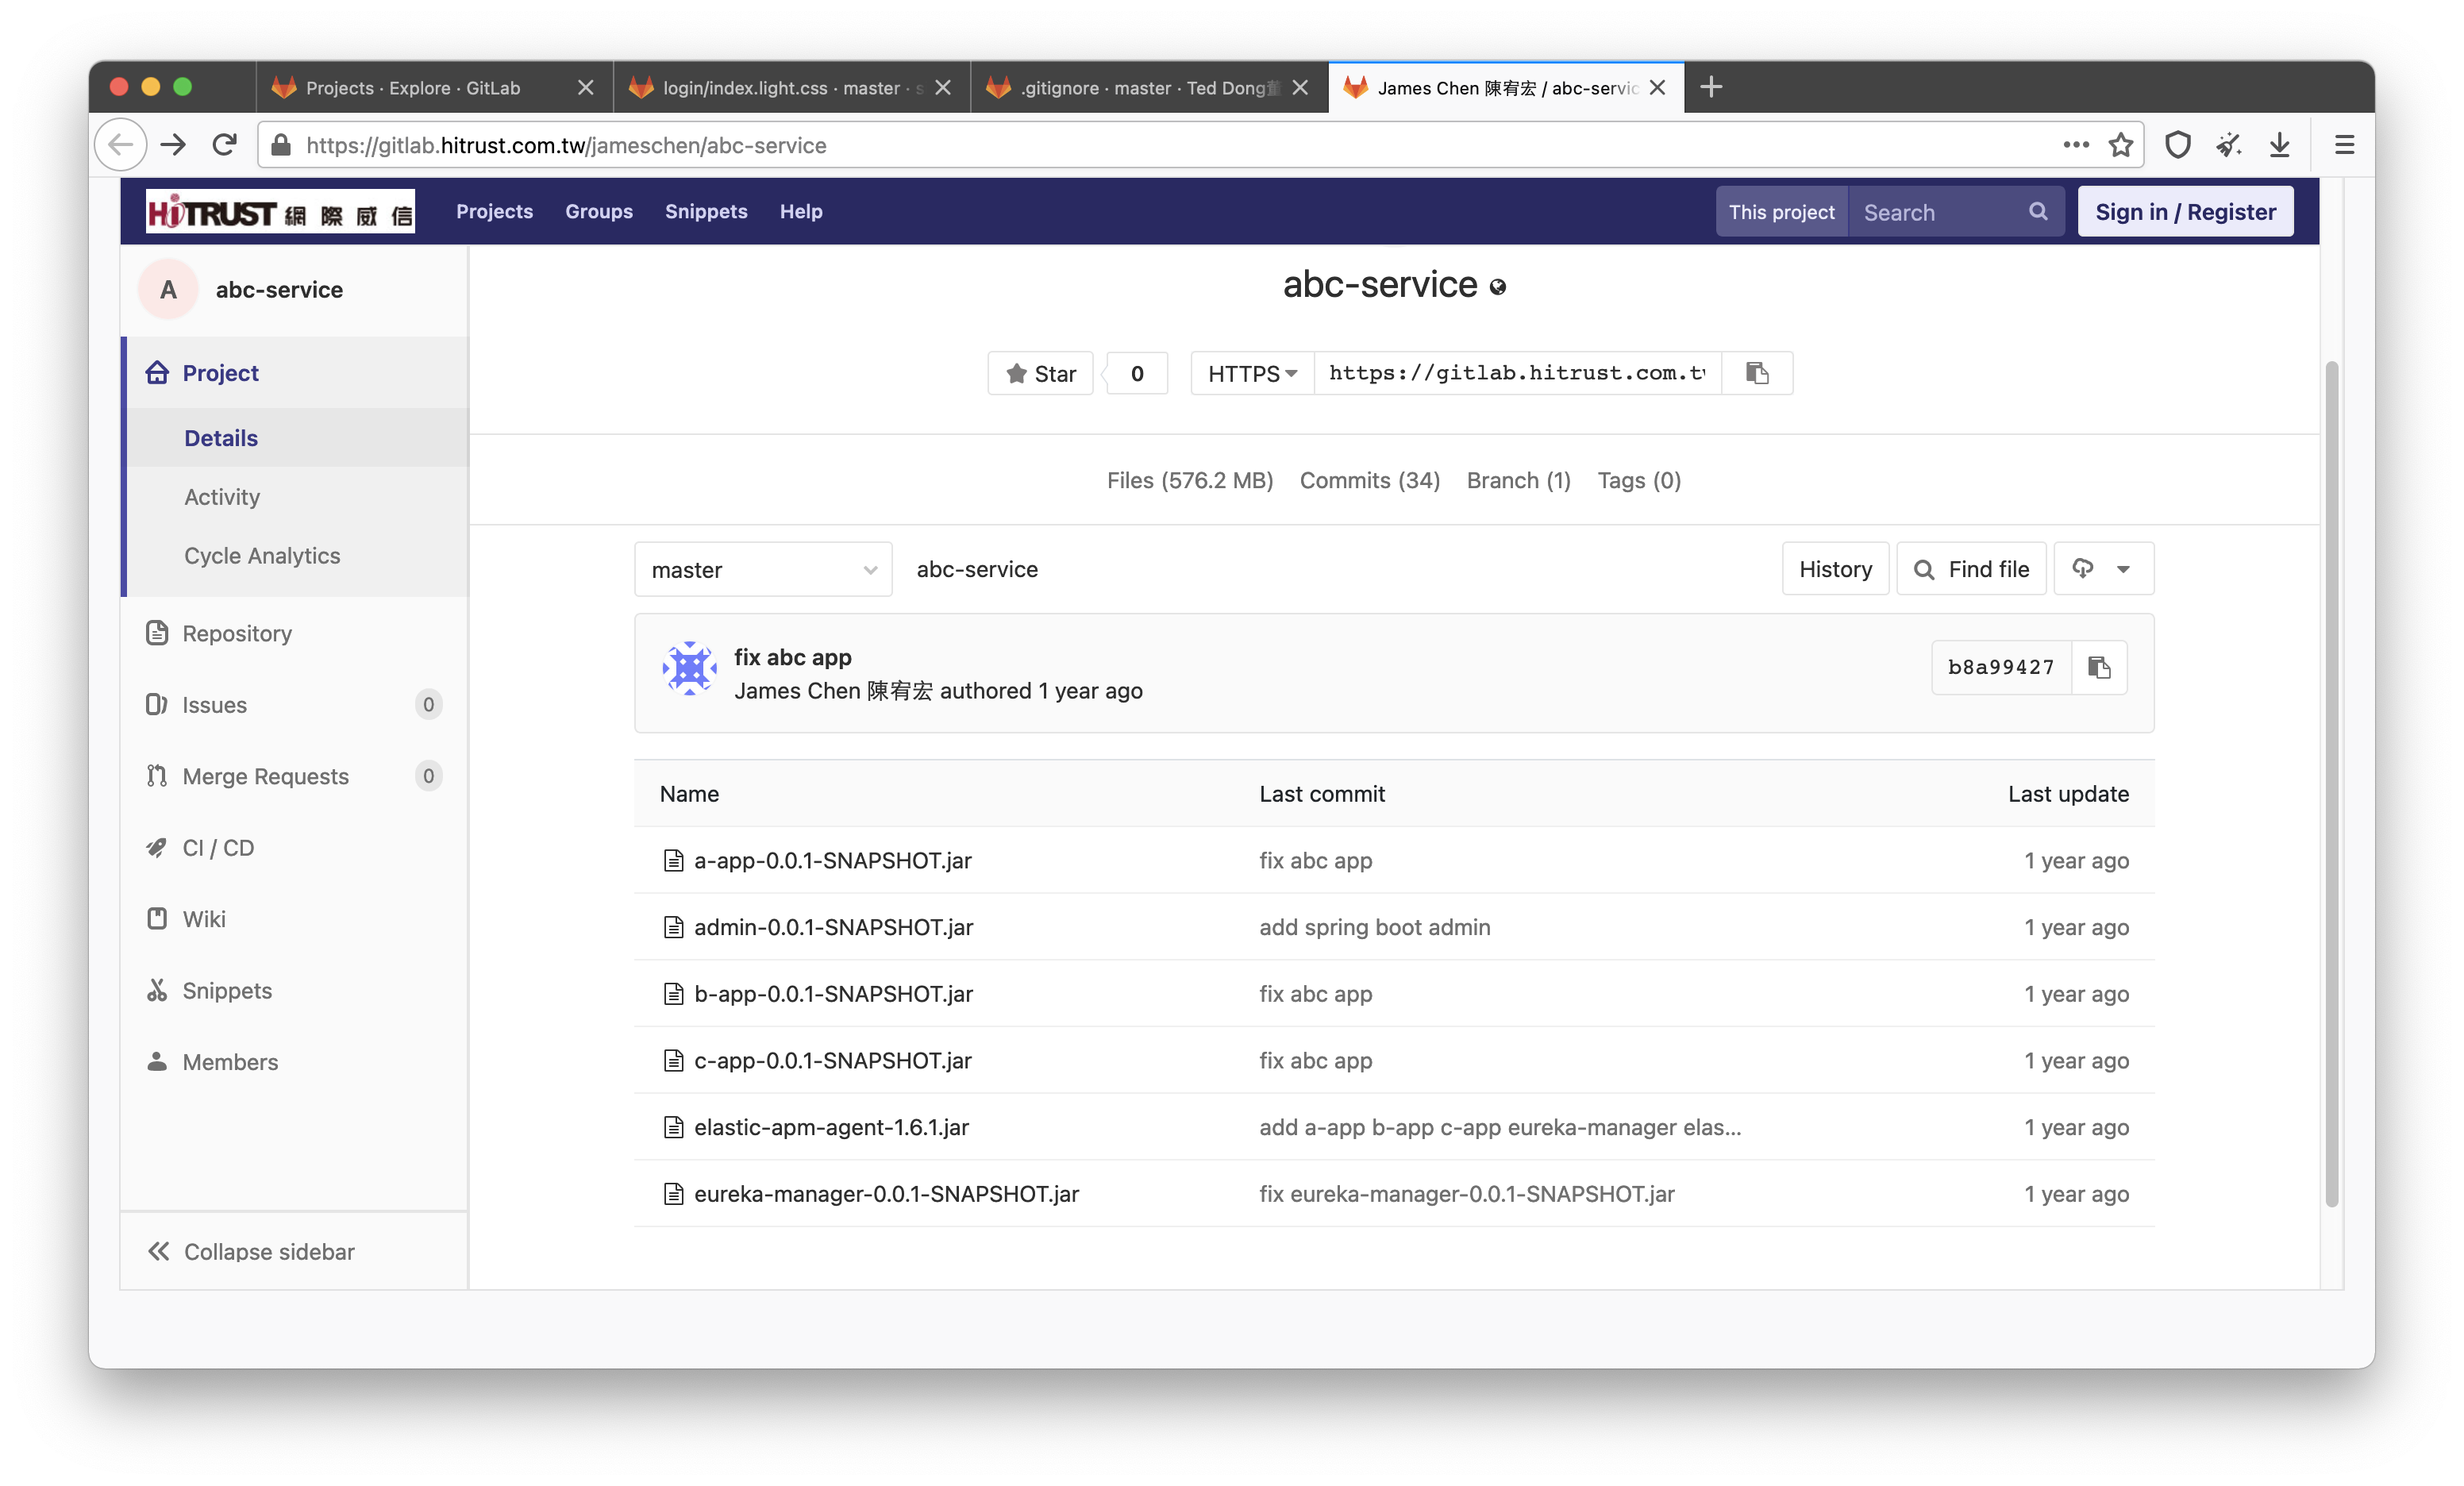Viewport: 2464px width, 1486px height.
Task: Click the file icon beside a-app-0.0.1-SNAPSHOT.jar
Action: coord(674,860)
